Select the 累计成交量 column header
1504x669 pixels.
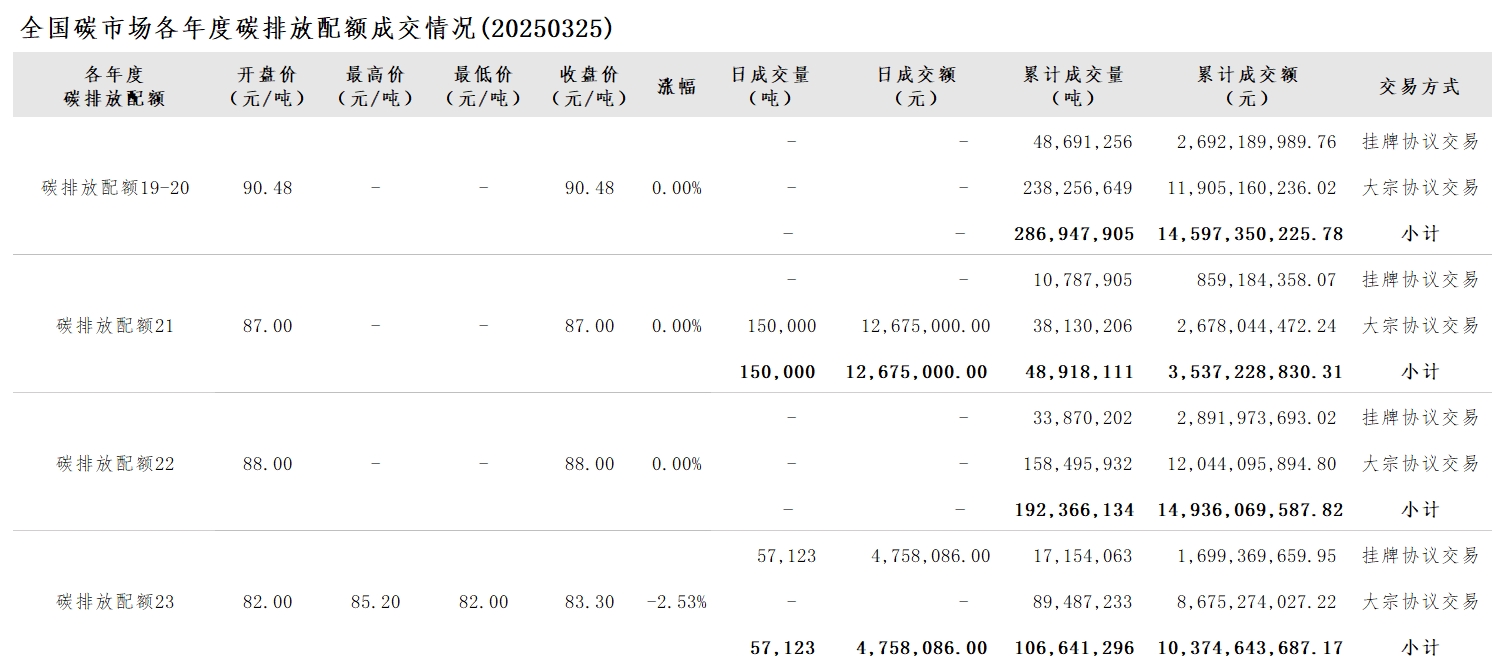1074,86
